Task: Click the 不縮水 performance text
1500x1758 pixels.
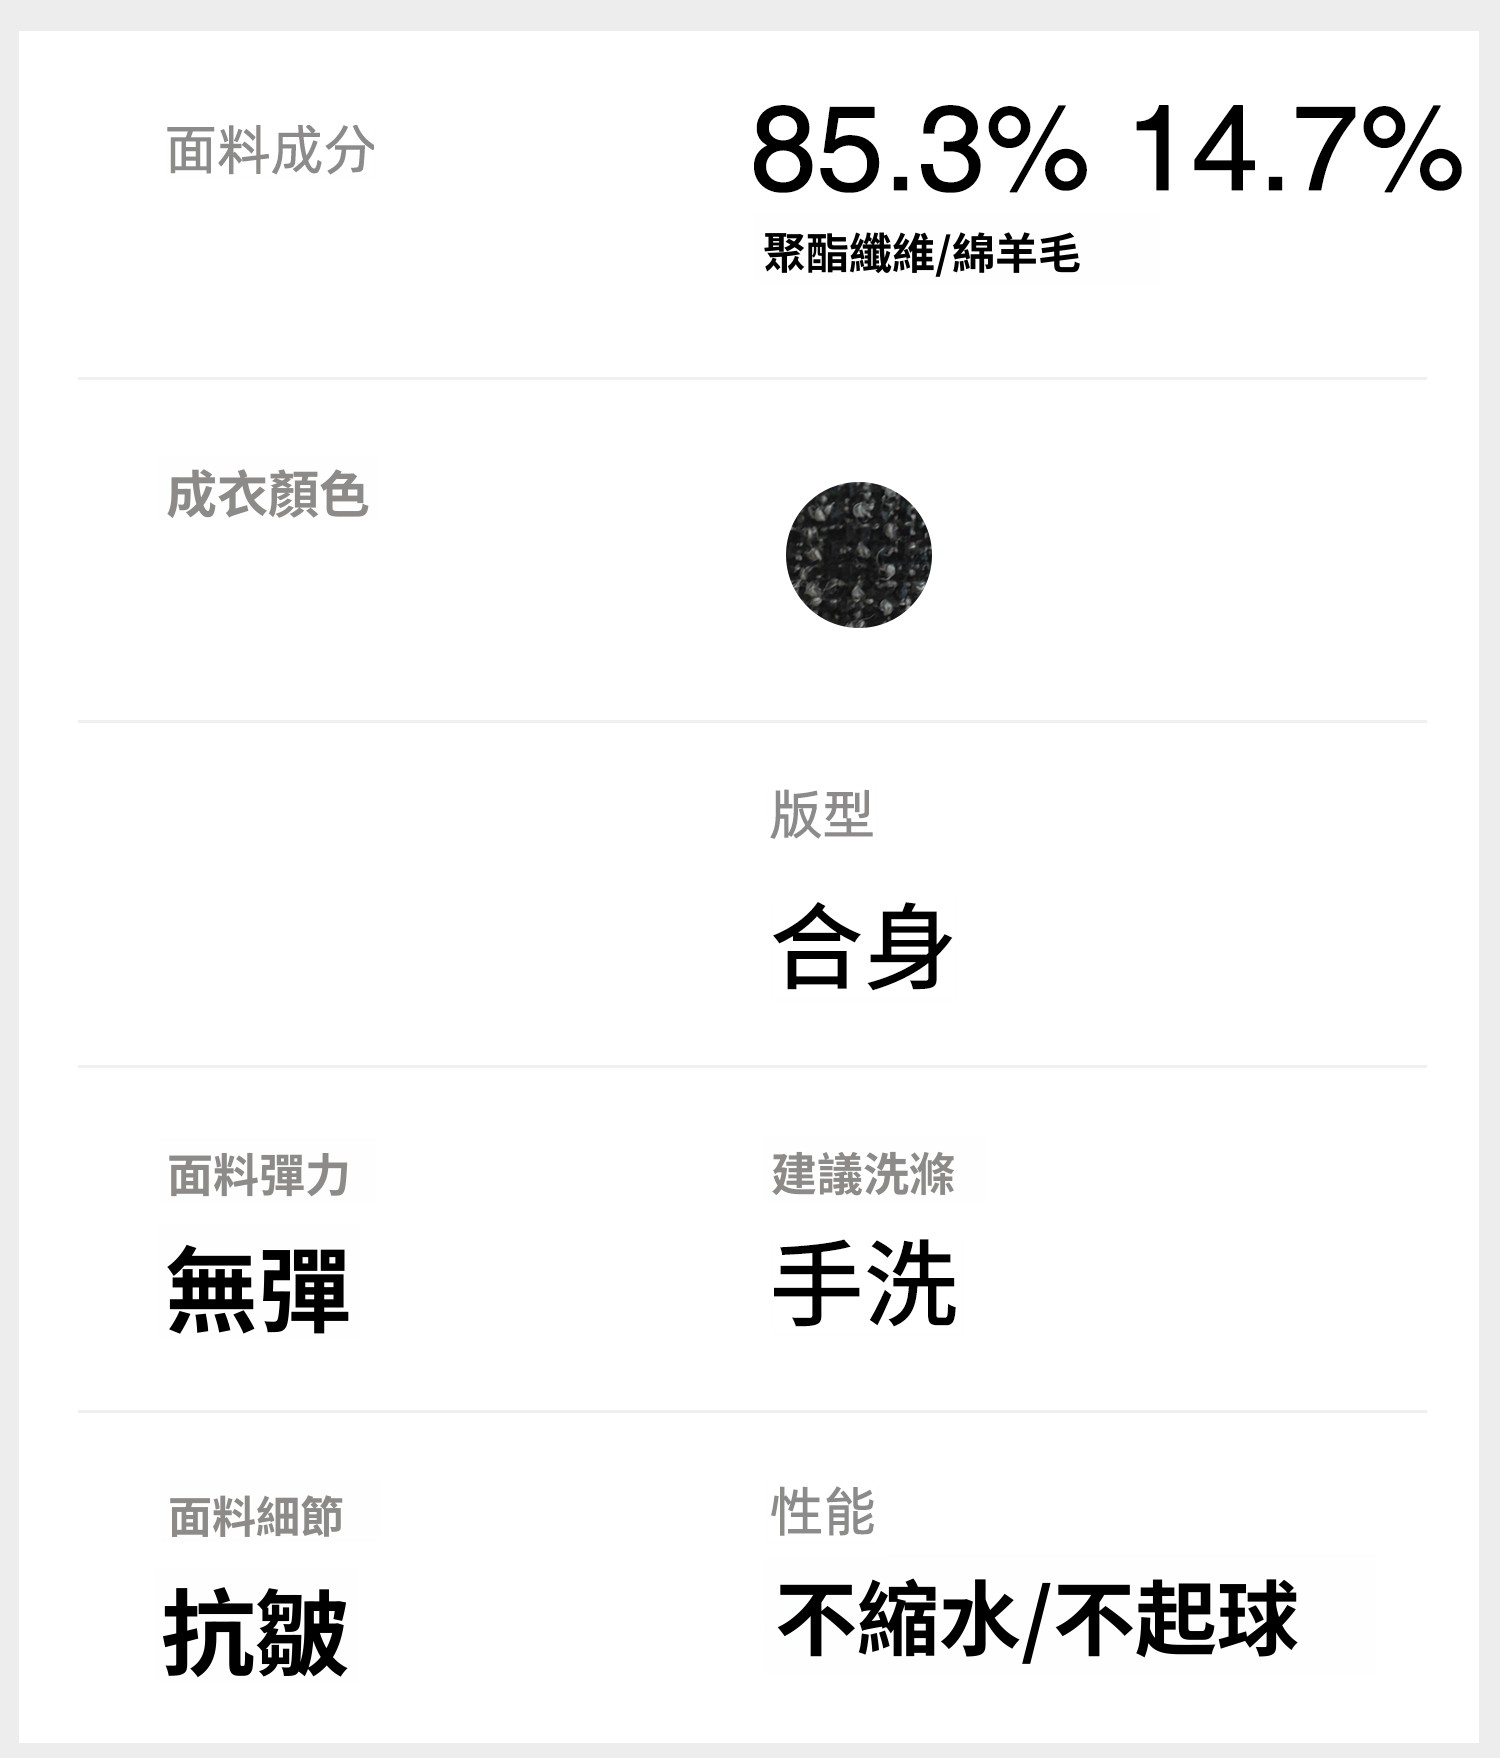Action: 898,1619
